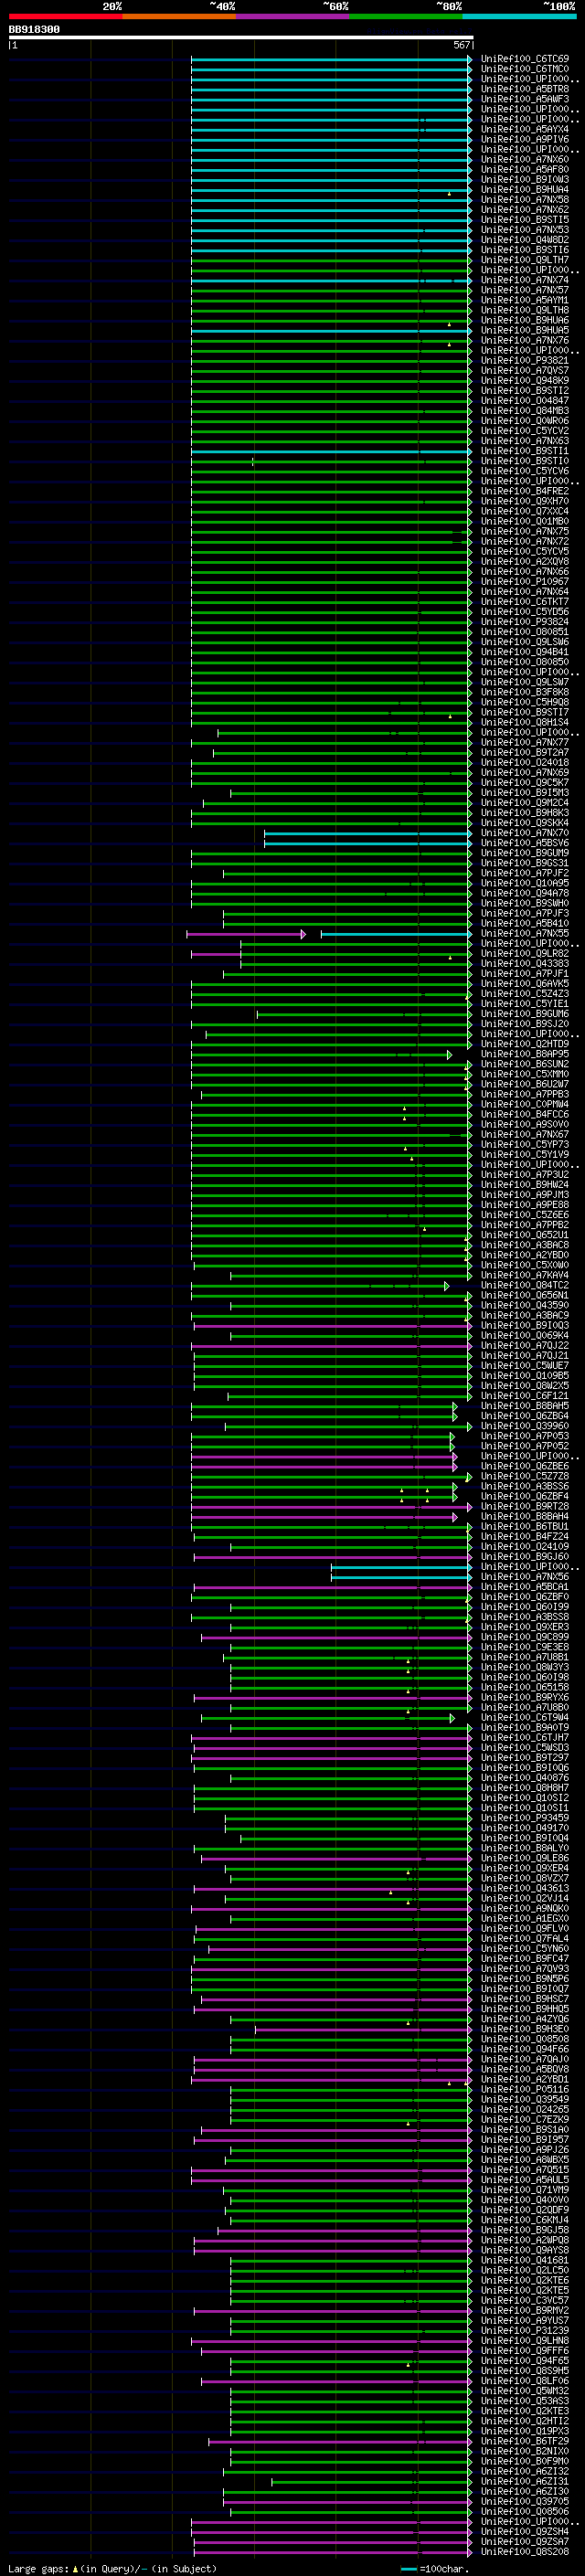The image size is (585, 2576).
Task: Open hit UniRef100_A5BTR8
Action: coord(525,89)
